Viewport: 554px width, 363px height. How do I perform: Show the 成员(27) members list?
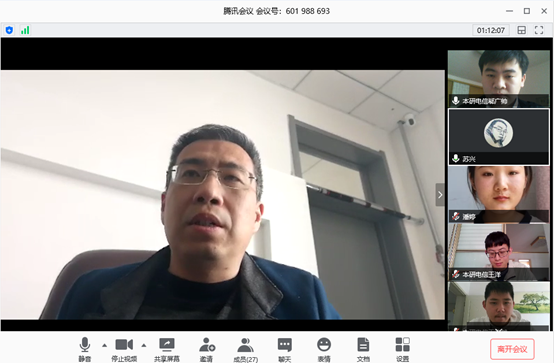pos(246,349)
